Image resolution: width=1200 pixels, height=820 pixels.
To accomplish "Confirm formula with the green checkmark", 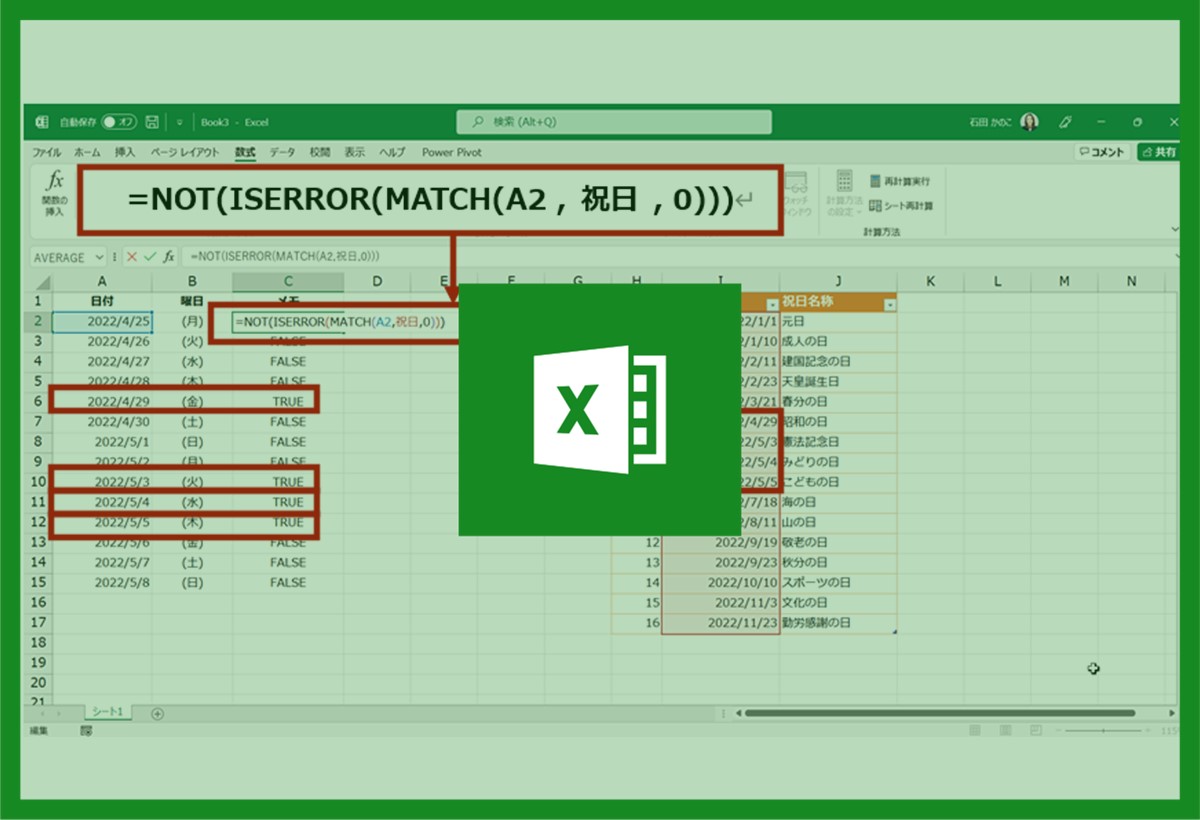I will coord(150,257).
